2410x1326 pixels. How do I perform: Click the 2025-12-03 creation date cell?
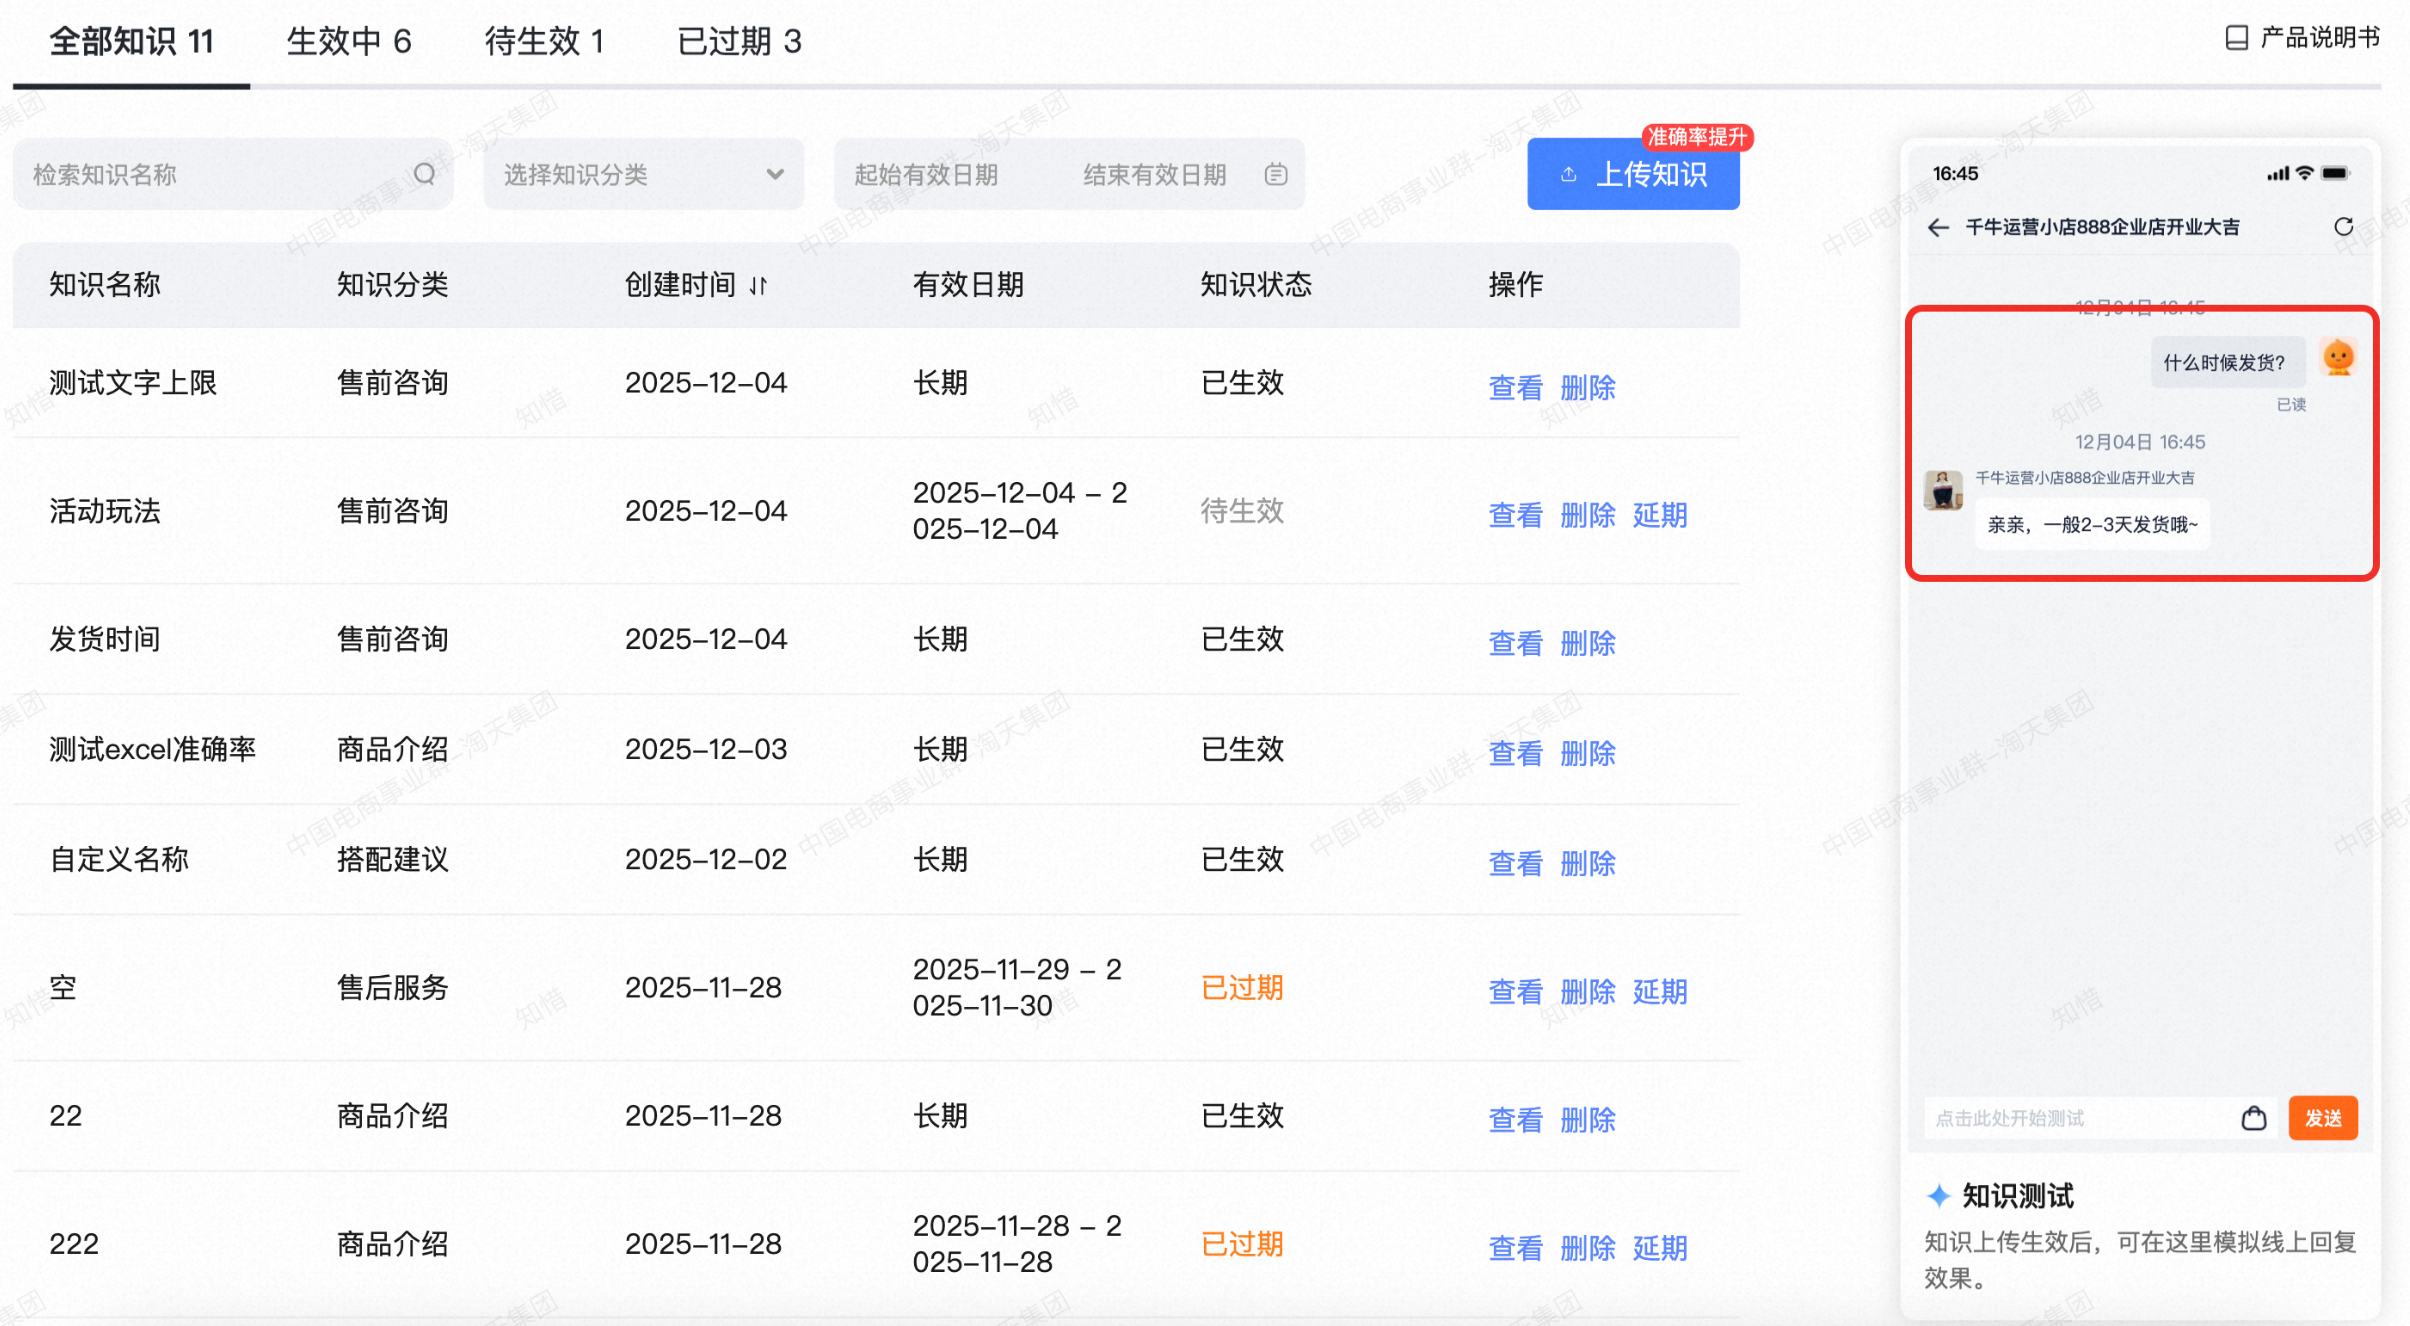(x=706, y=749)
